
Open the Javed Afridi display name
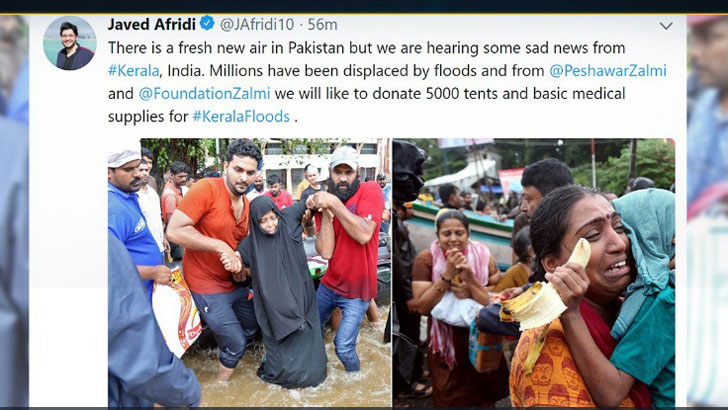point(152,24)
